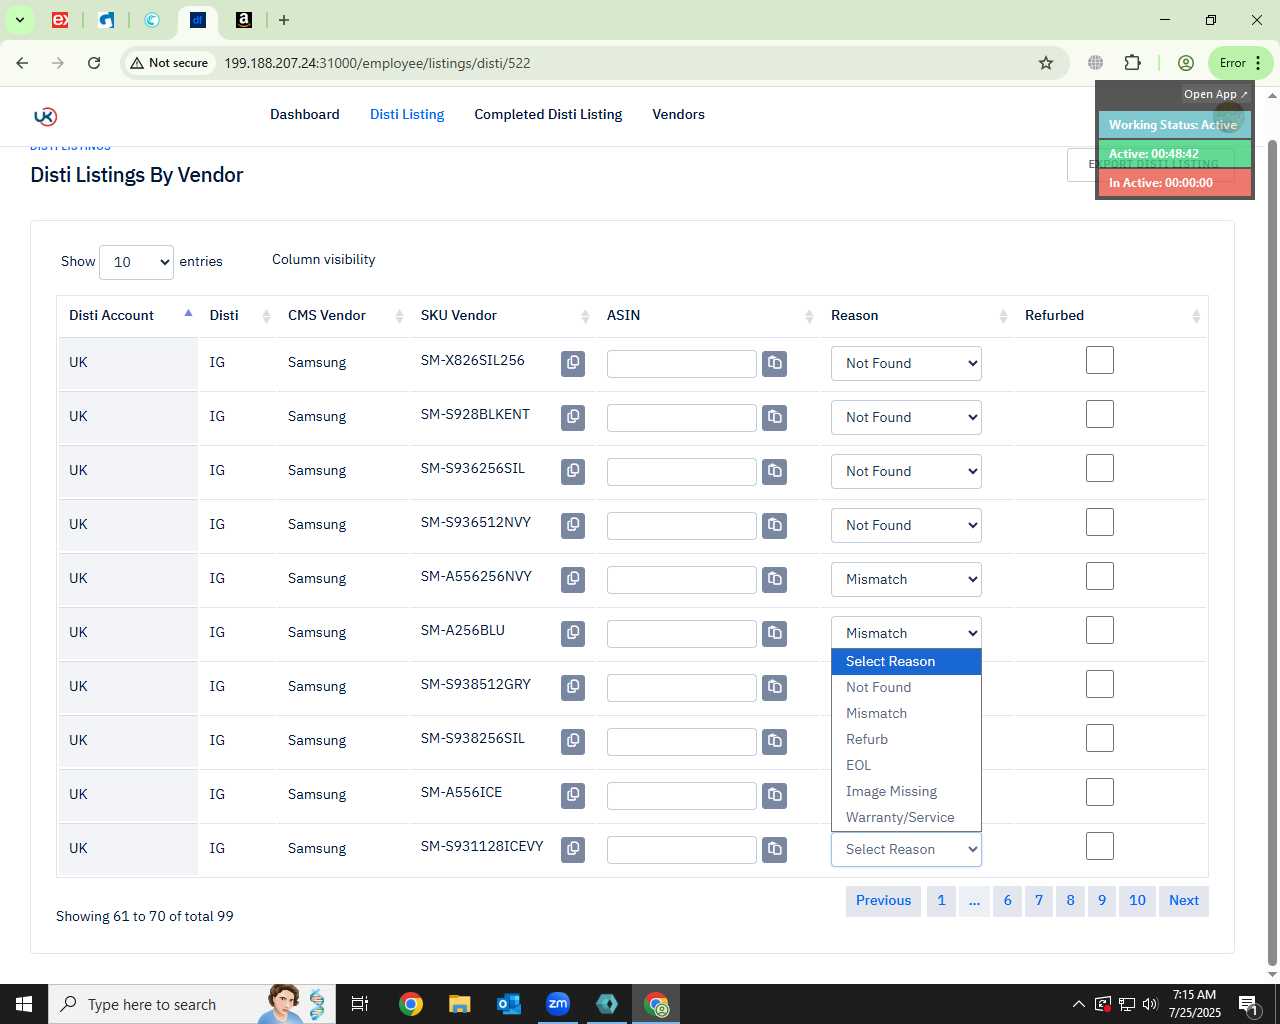Click paste icon beside SM-S928BLKENT ASIN field
The height and width of the screenshot is (1024, 1280).
click(x=775, y=417)
